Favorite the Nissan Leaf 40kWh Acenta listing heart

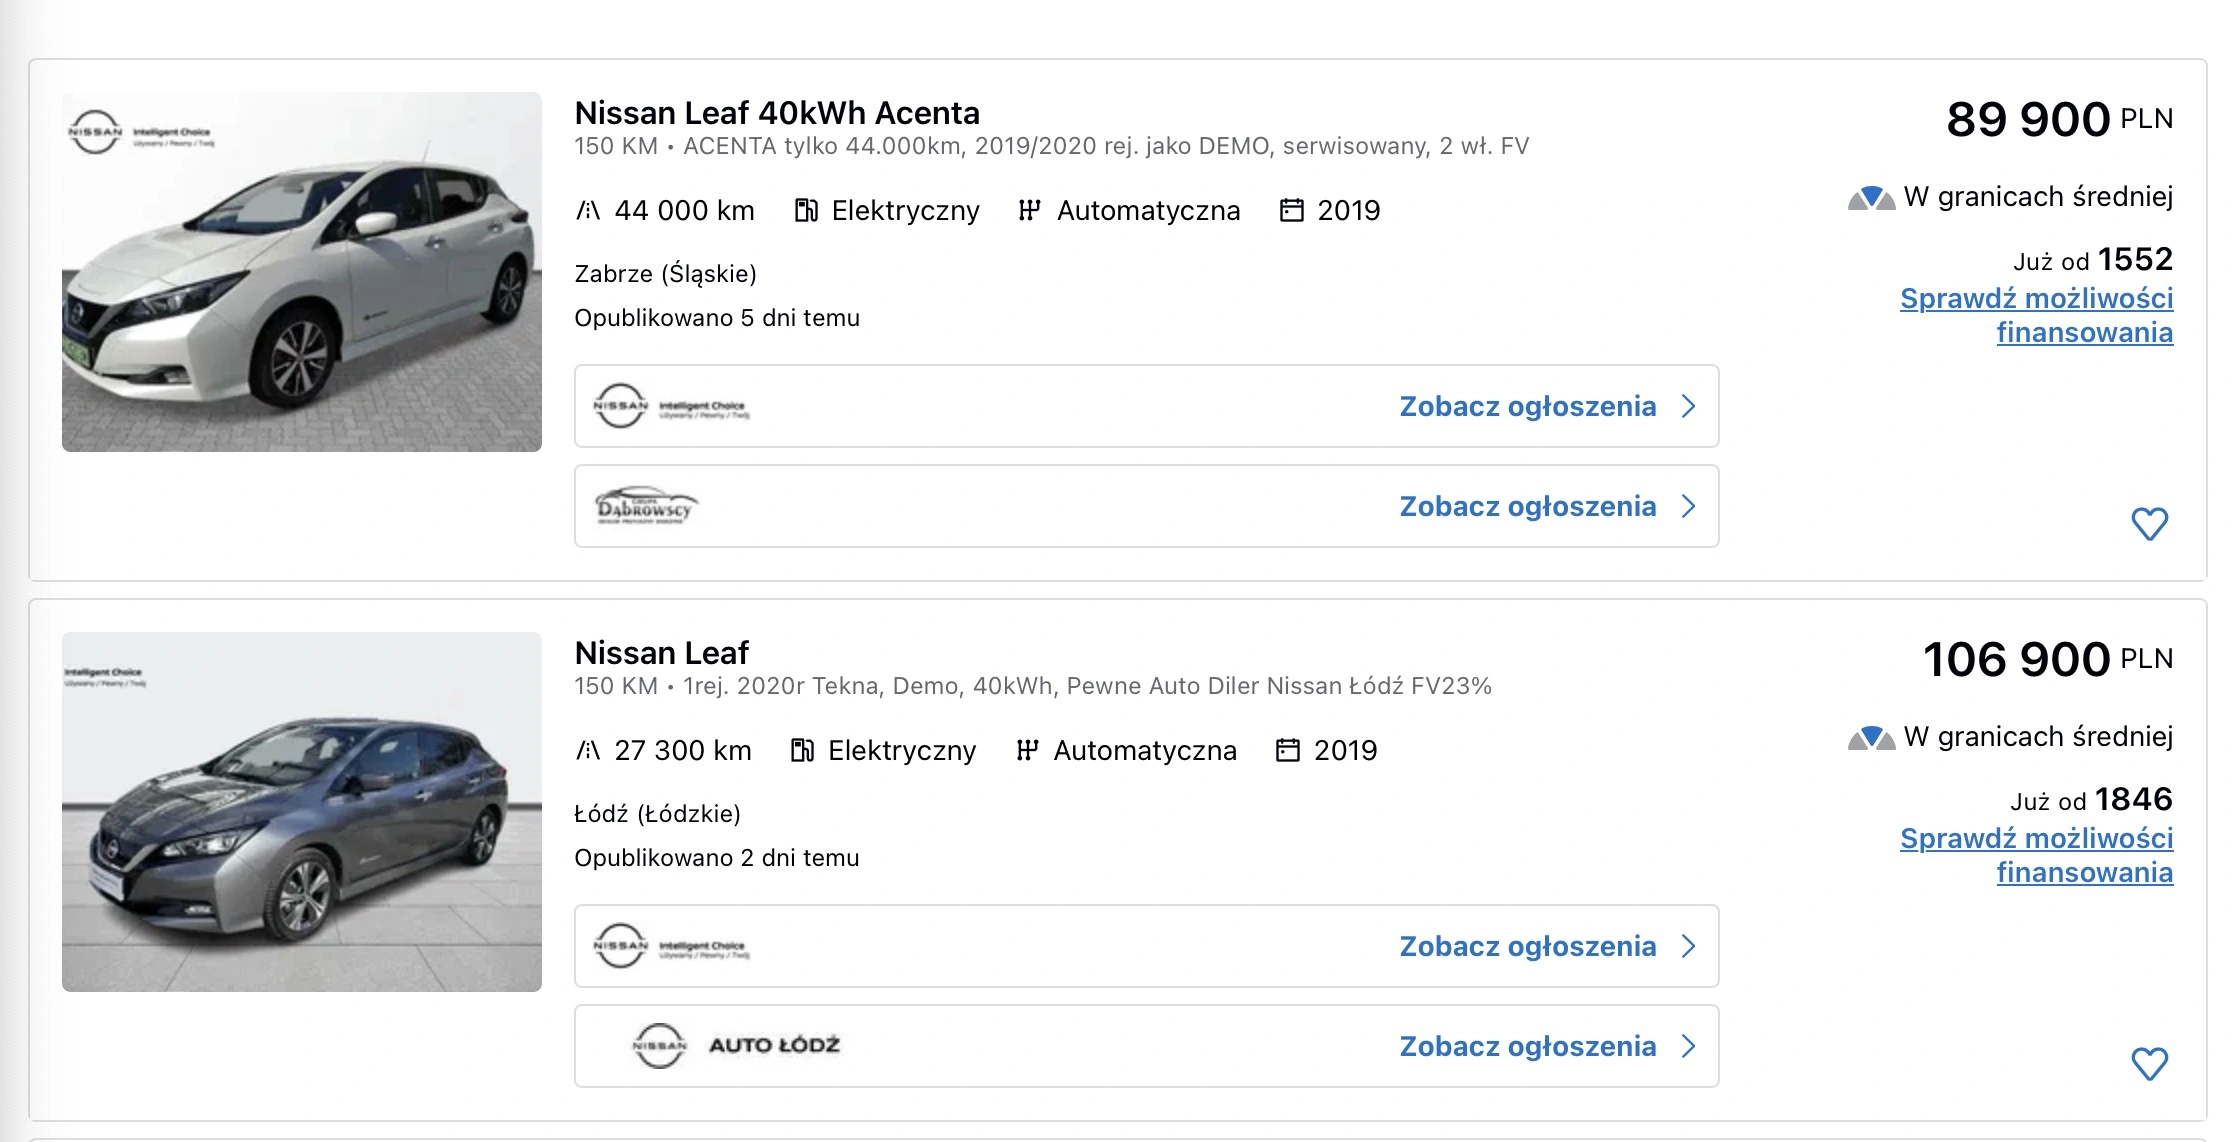coord(2149,524)
